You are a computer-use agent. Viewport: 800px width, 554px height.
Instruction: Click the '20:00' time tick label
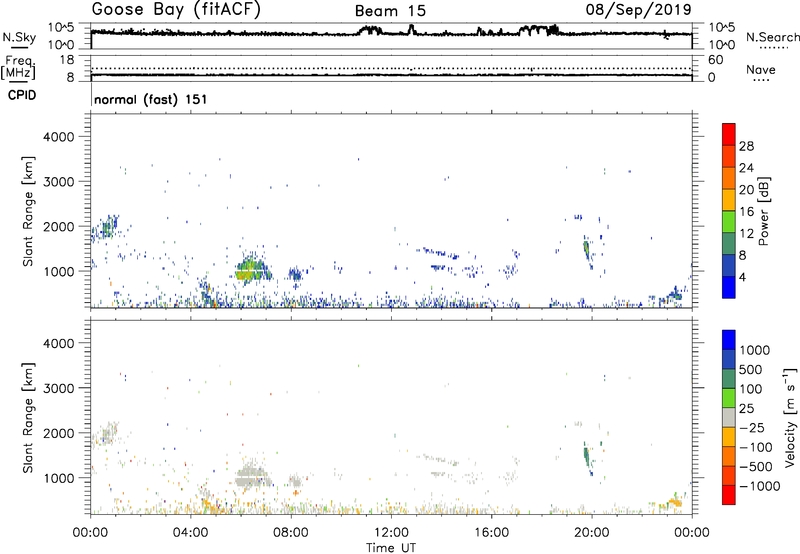pos(591,533)
